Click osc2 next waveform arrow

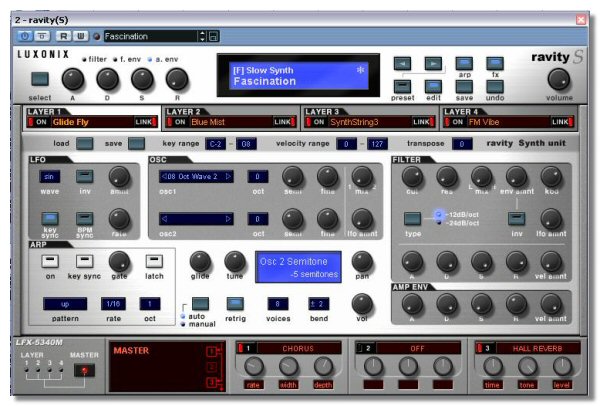228,219
